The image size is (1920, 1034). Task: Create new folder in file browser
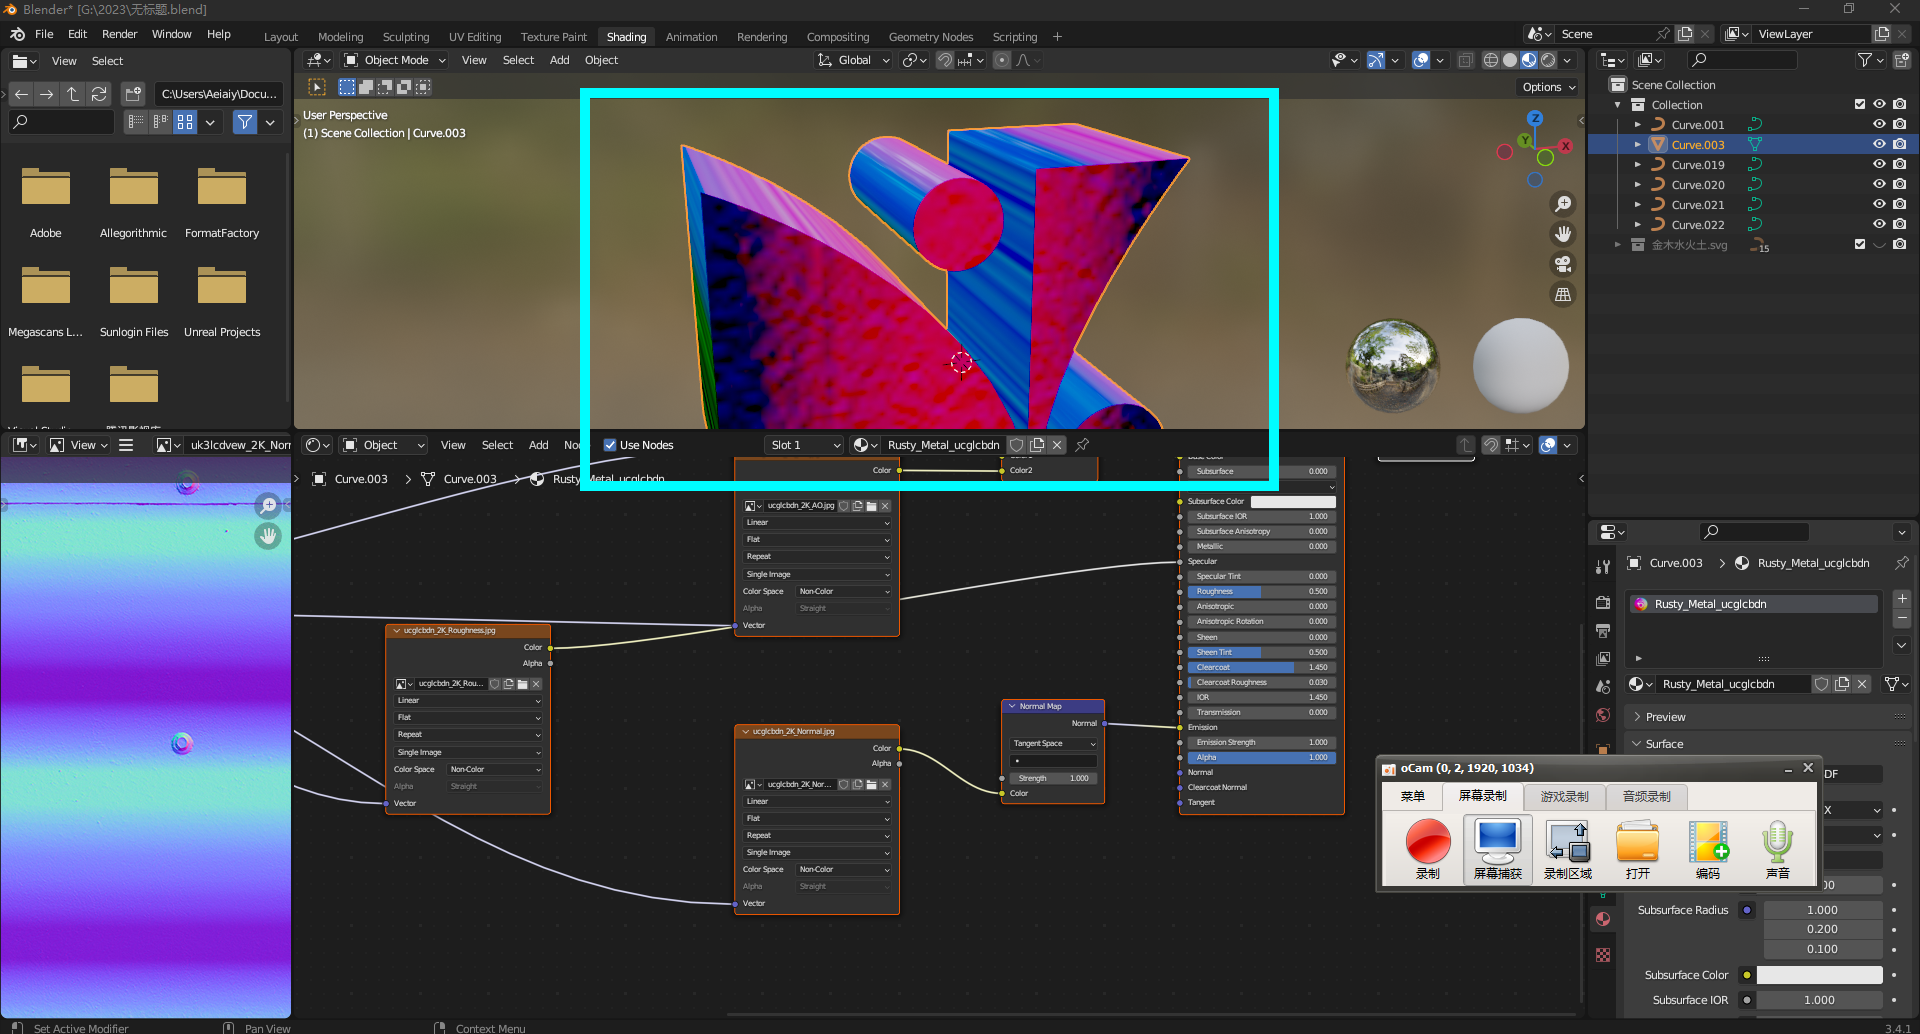(133, 94)
